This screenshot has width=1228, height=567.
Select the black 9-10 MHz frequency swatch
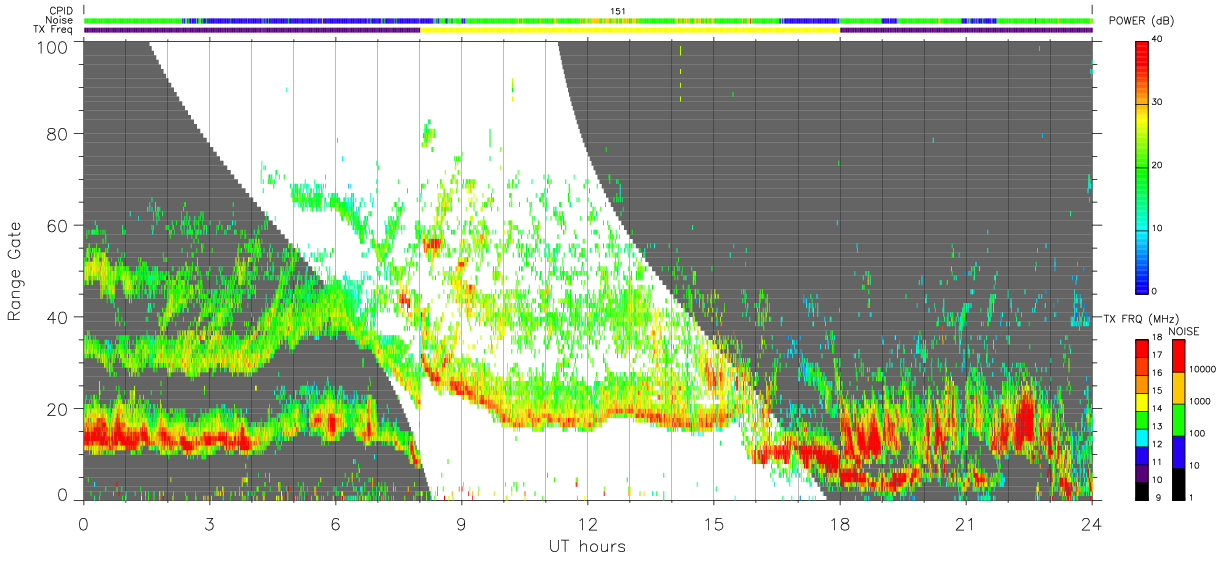click(1141, 490)
